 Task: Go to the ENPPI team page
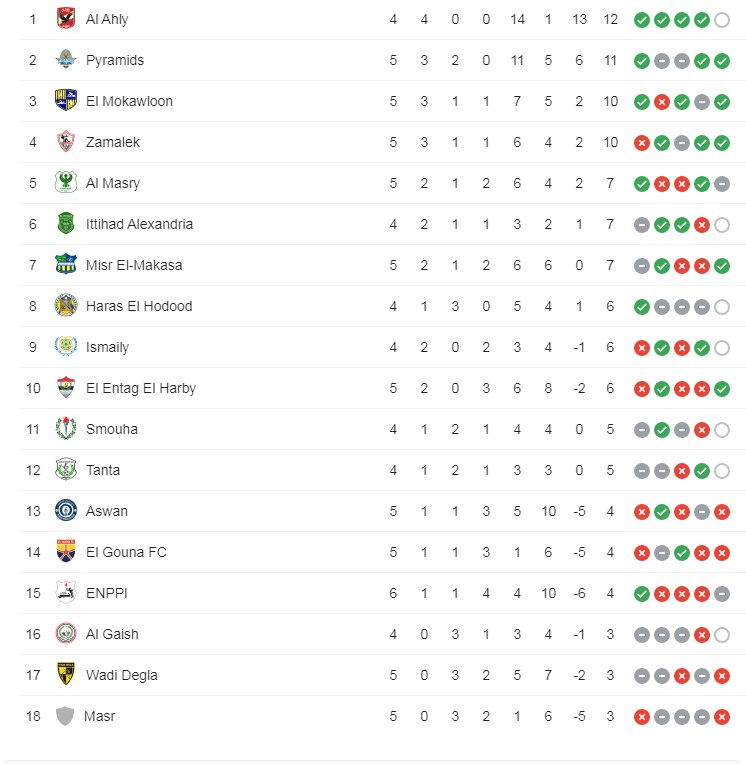[x=107, y=593]
